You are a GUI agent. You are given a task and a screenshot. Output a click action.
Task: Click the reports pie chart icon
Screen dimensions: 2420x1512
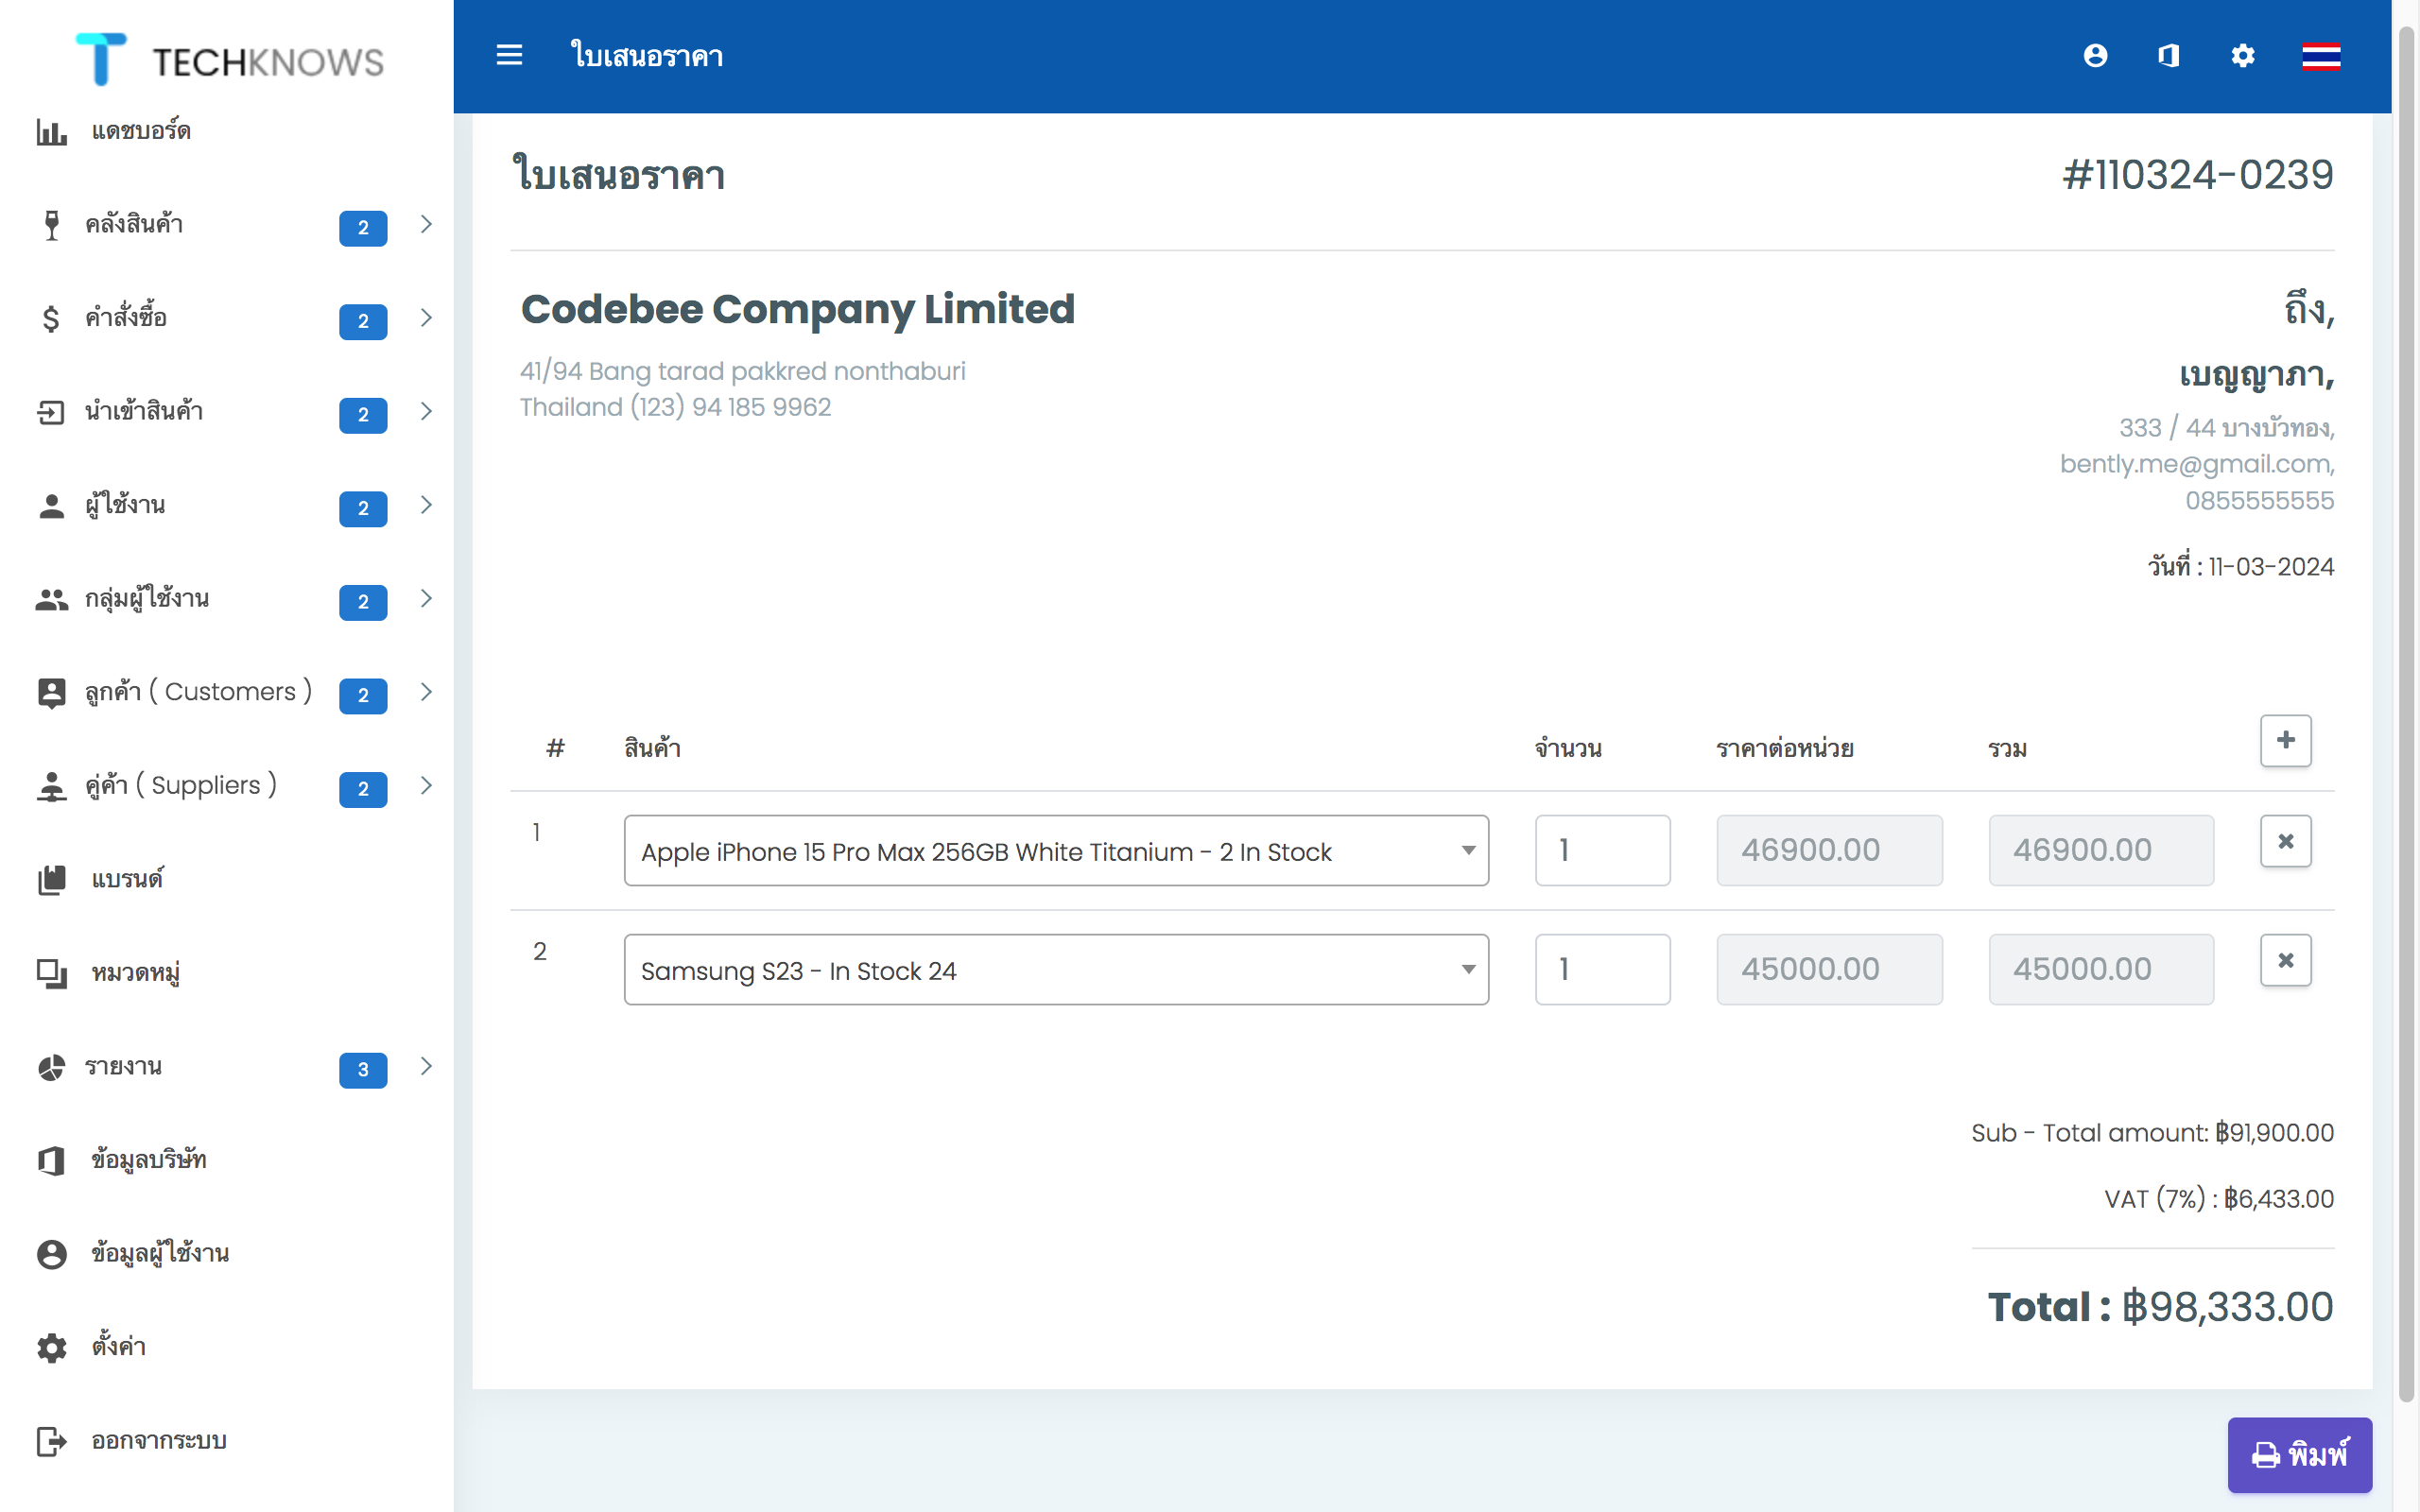point(51,1067)
